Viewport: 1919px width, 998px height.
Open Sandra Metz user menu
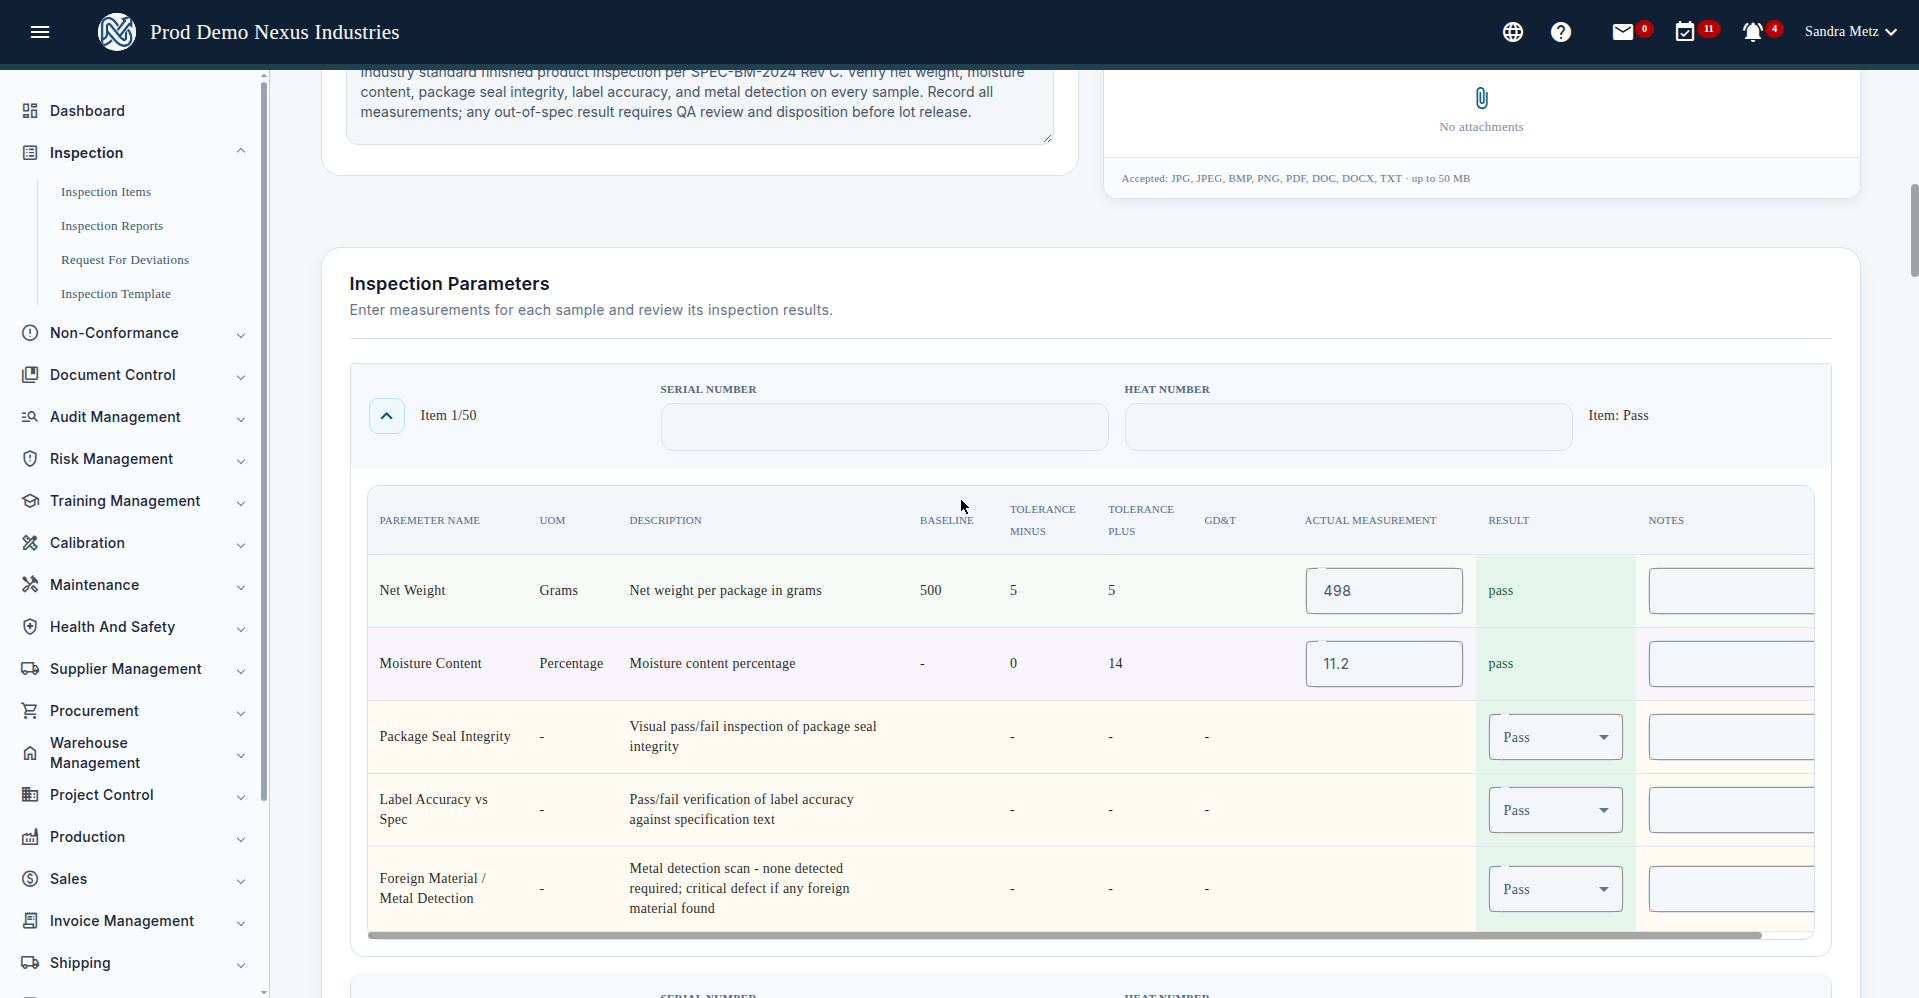click(1850, 32)
